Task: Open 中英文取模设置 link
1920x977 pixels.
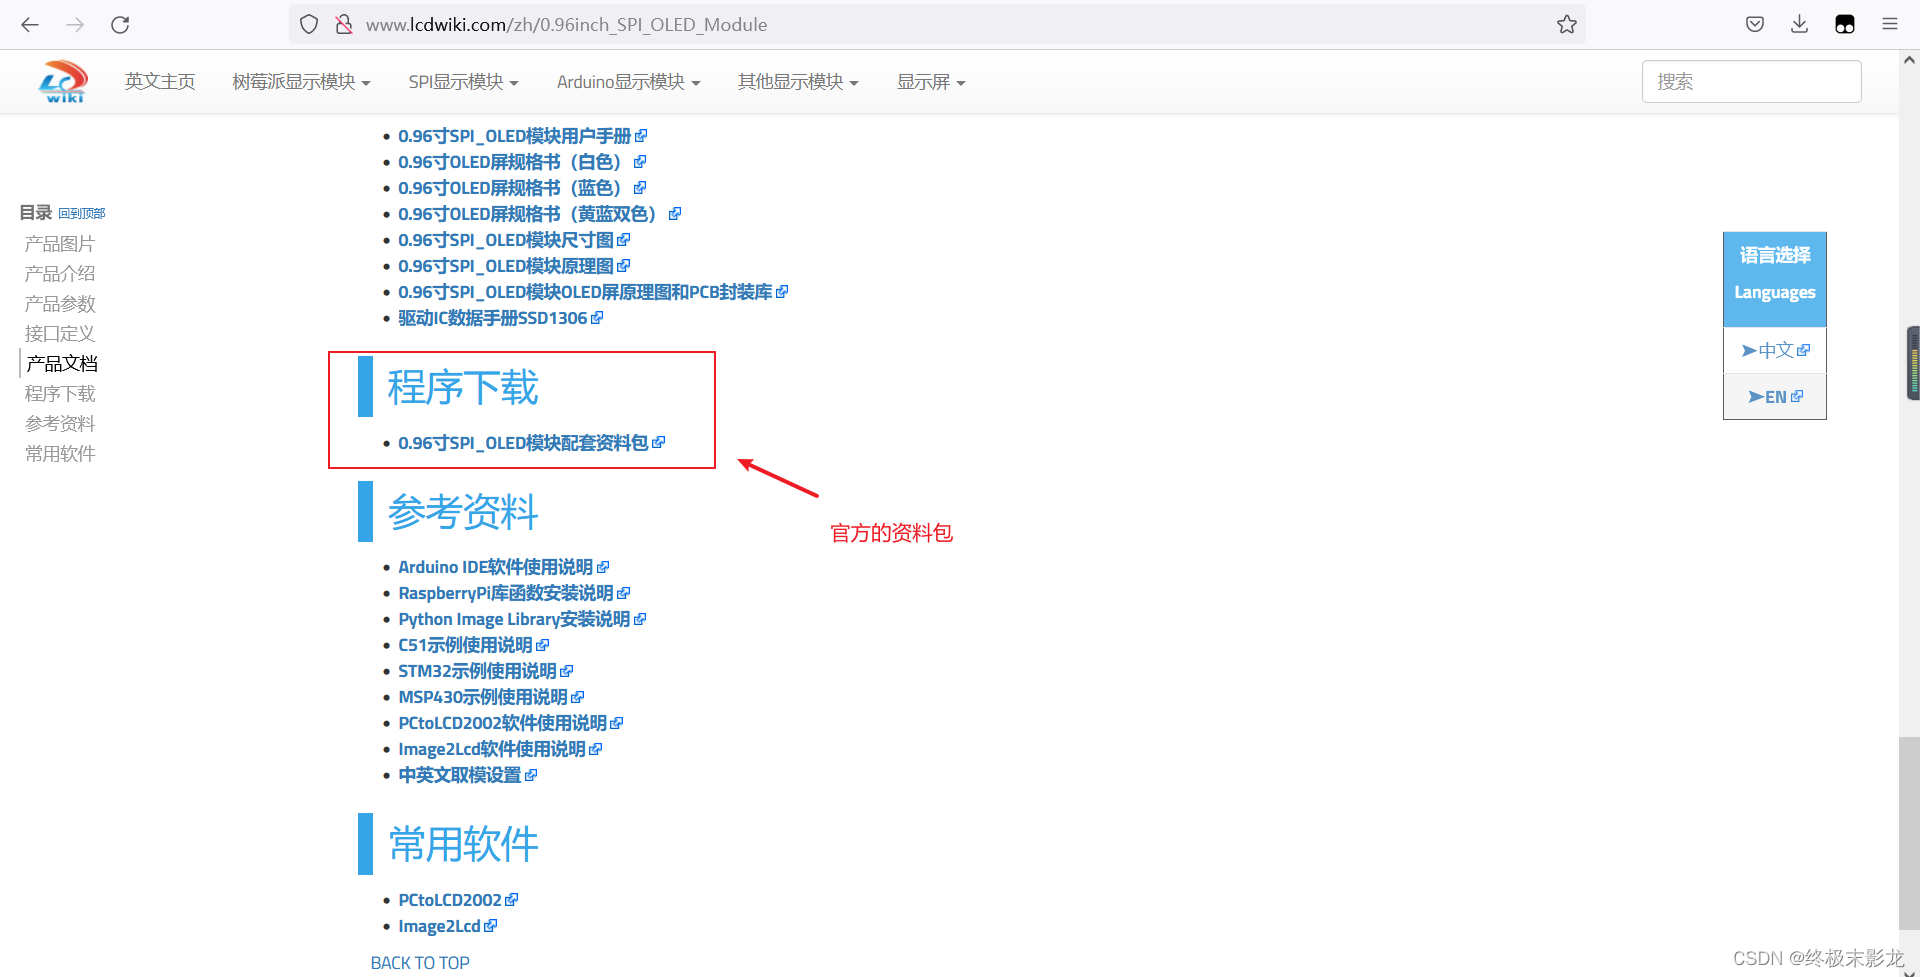Action: click(467, 775)
